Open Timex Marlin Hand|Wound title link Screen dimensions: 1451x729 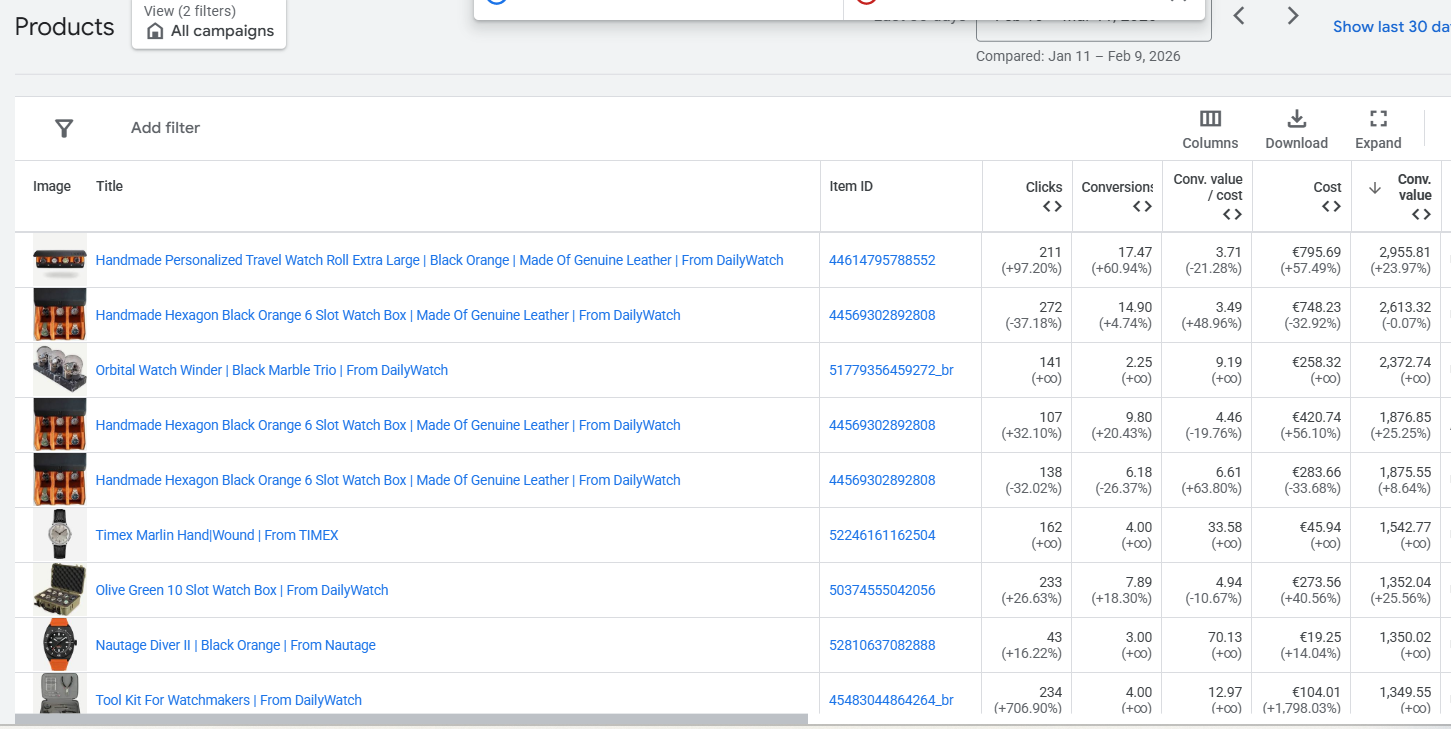[217, 535]
